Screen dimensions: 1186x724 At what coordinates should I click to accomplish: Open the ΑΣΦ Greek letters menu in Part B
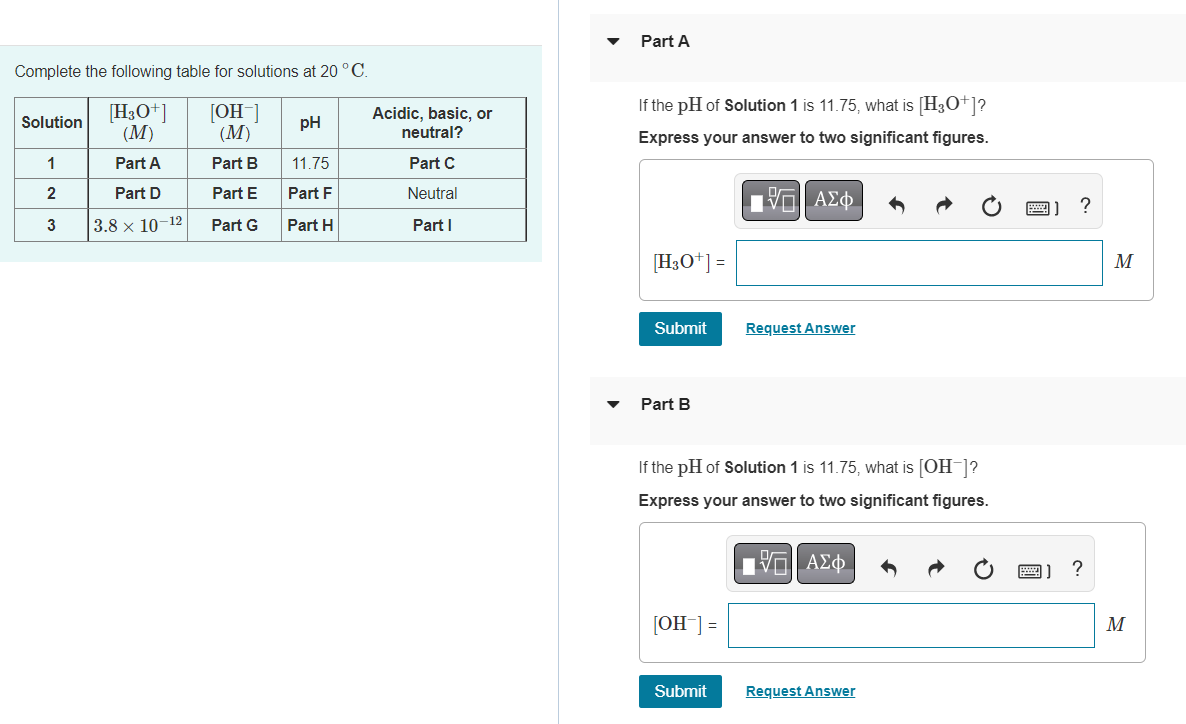(826, 563)
